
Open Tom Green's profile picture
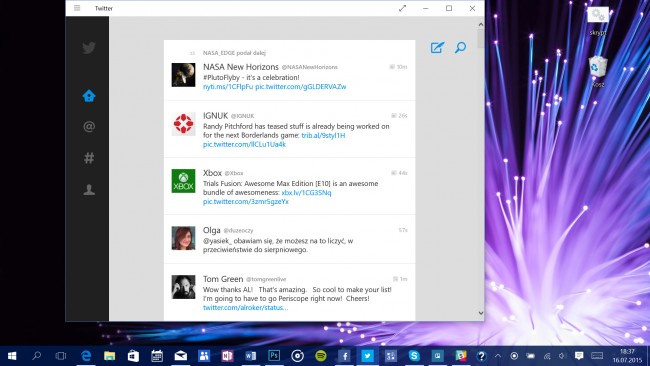tap(184, 287)
